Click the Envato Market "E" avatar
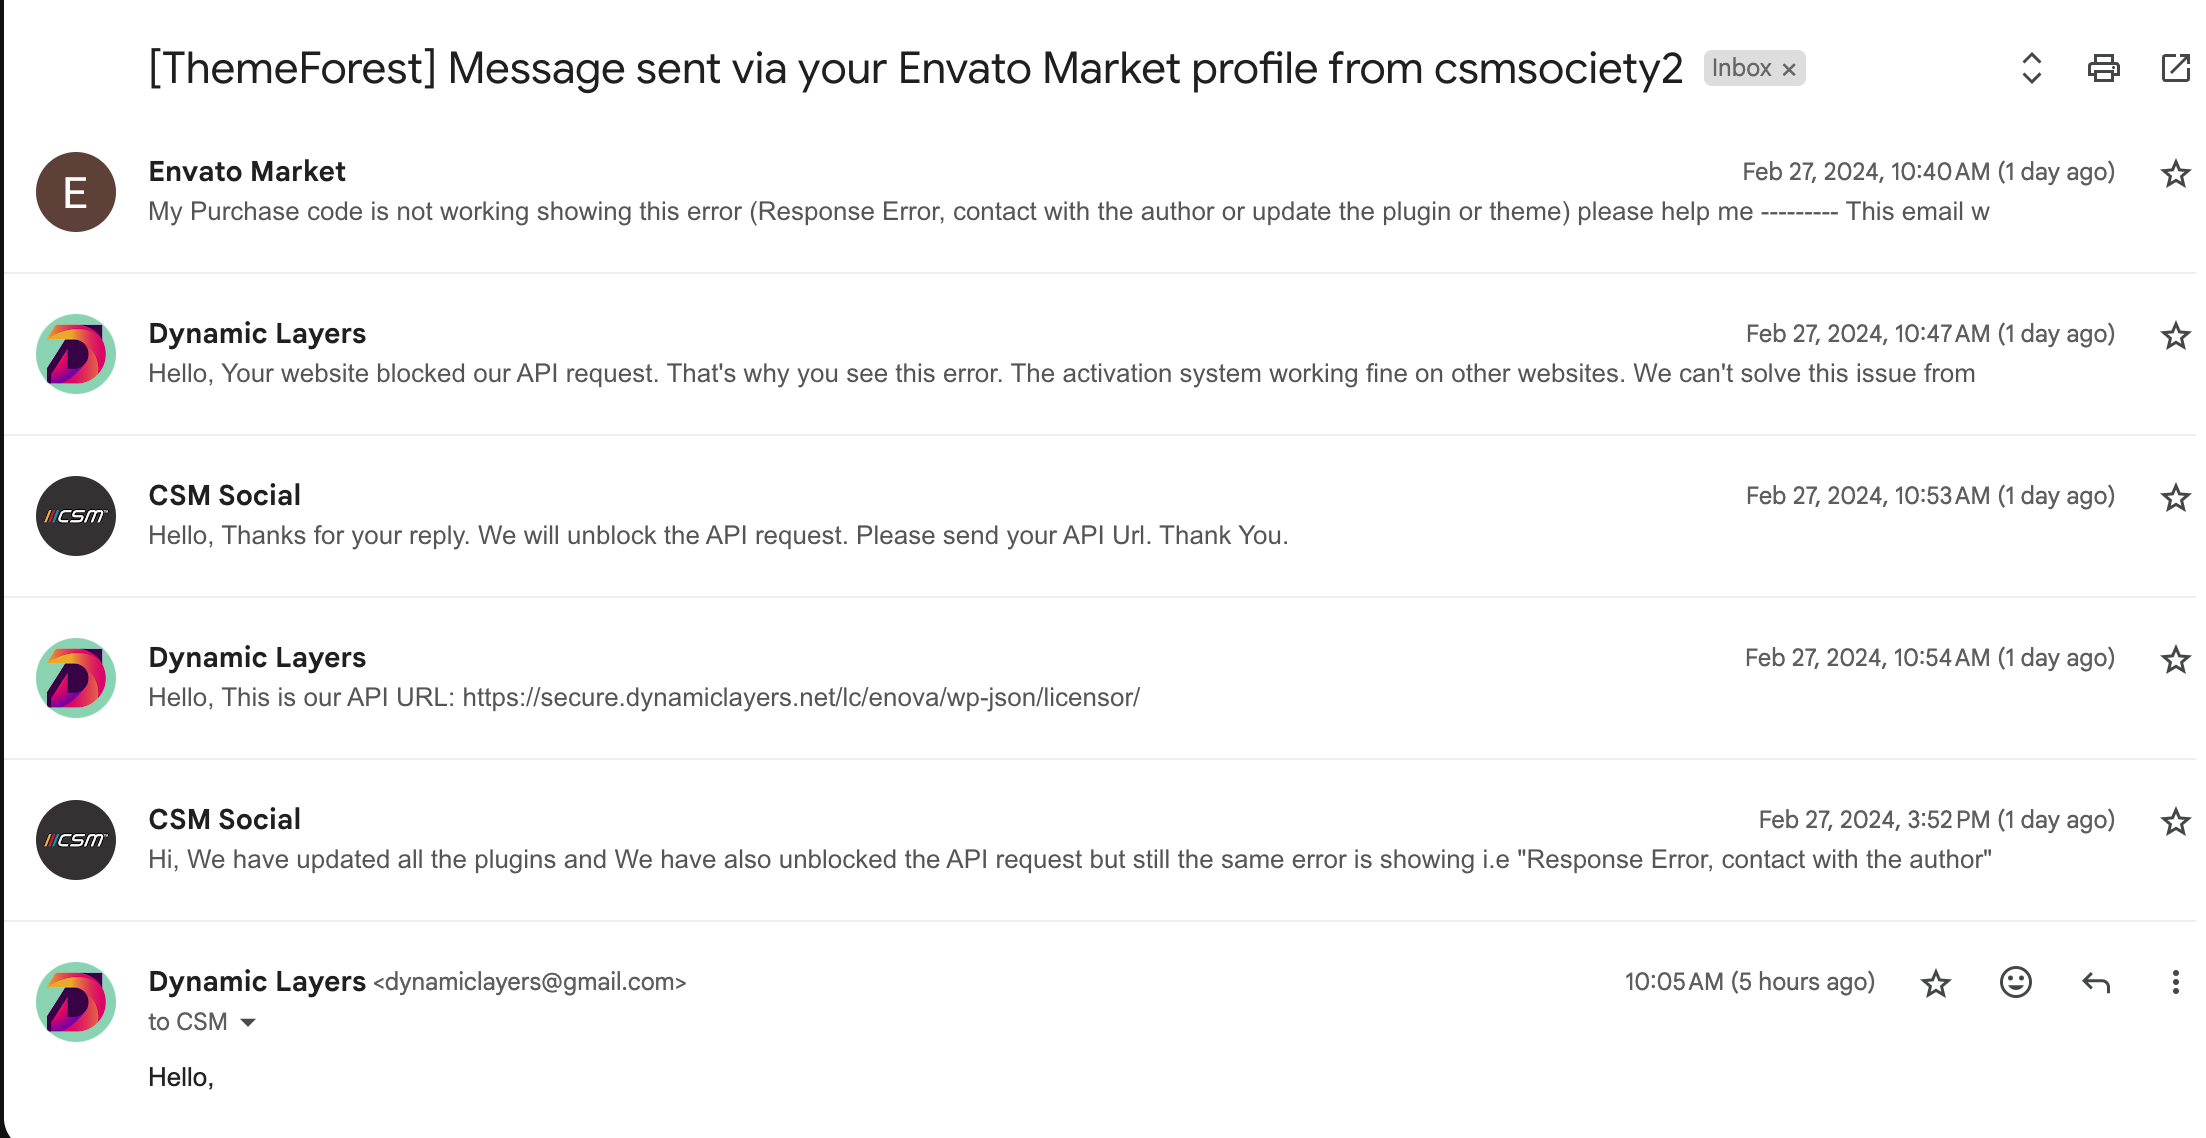2206x1138 pixels. pyautogui.click(x=76, y=192)
